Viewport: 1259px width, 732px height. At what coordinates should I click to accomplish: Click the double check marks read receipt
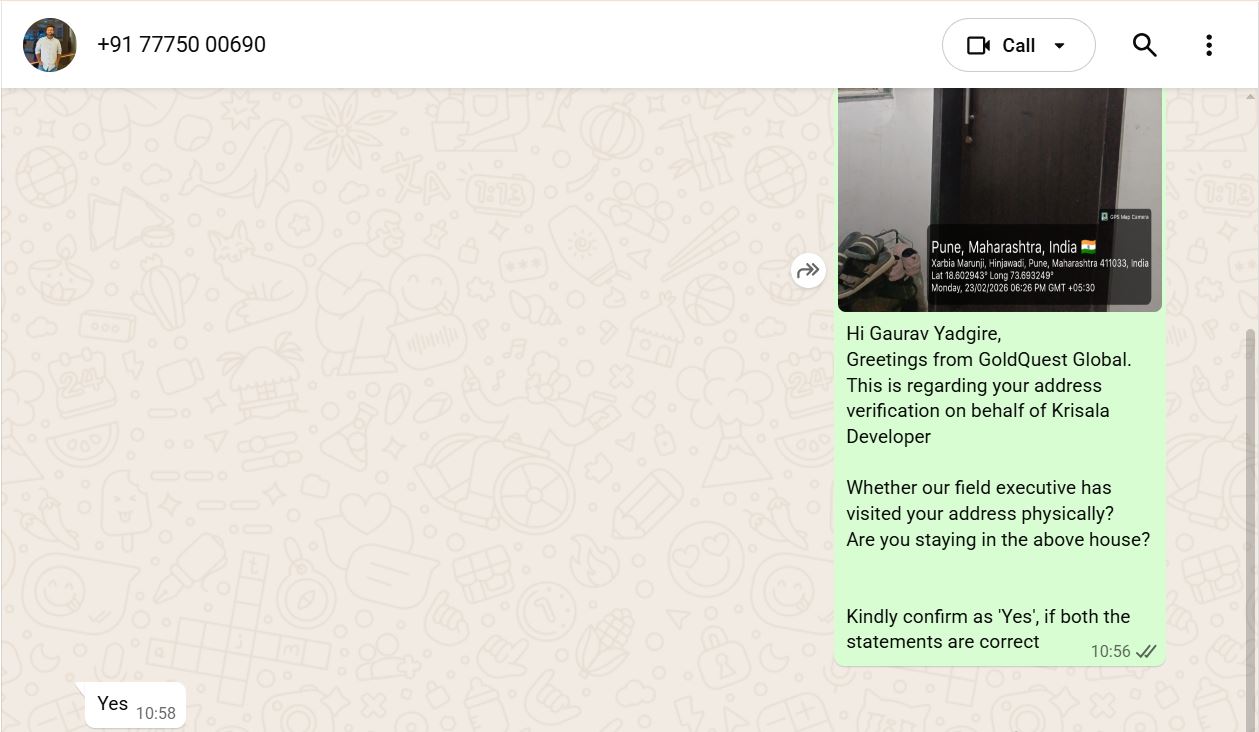click(x=1146, y=652)
